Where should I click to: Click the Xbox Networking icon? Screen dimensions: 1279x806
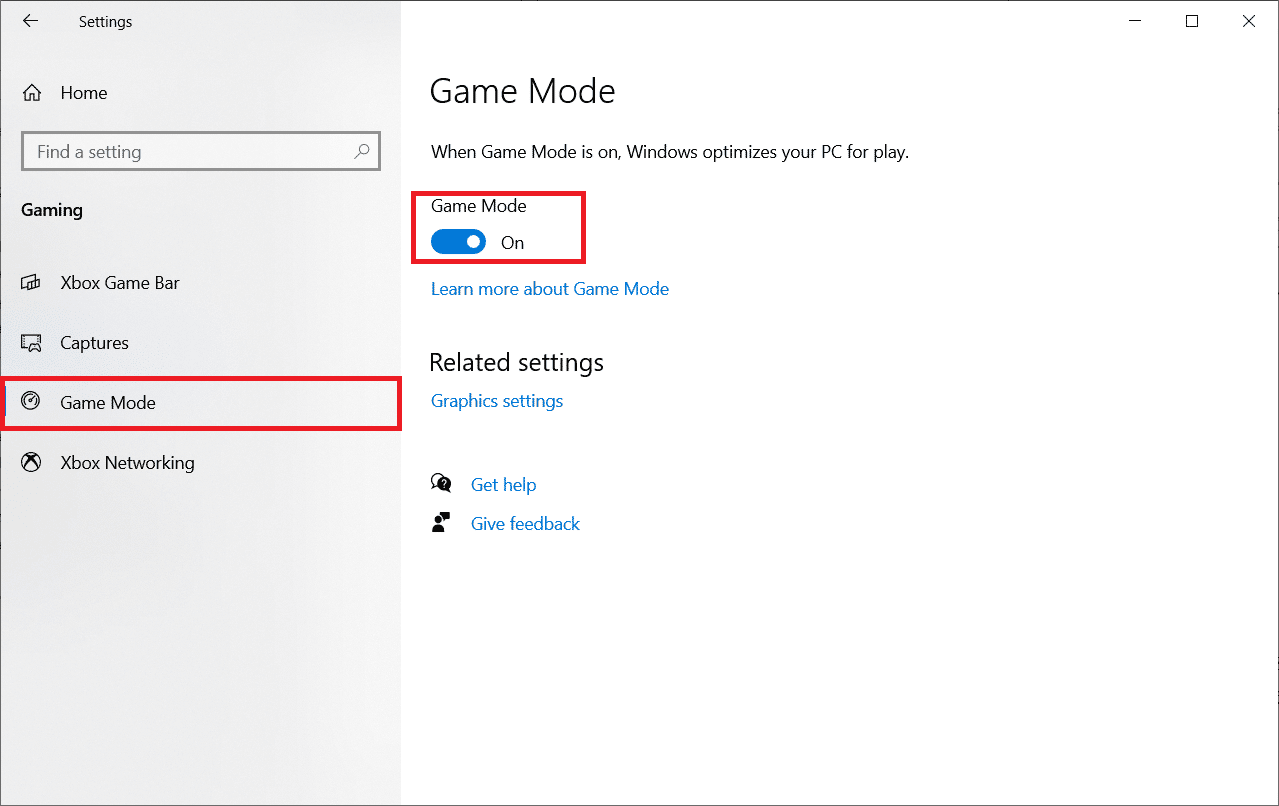click(32, 462)
